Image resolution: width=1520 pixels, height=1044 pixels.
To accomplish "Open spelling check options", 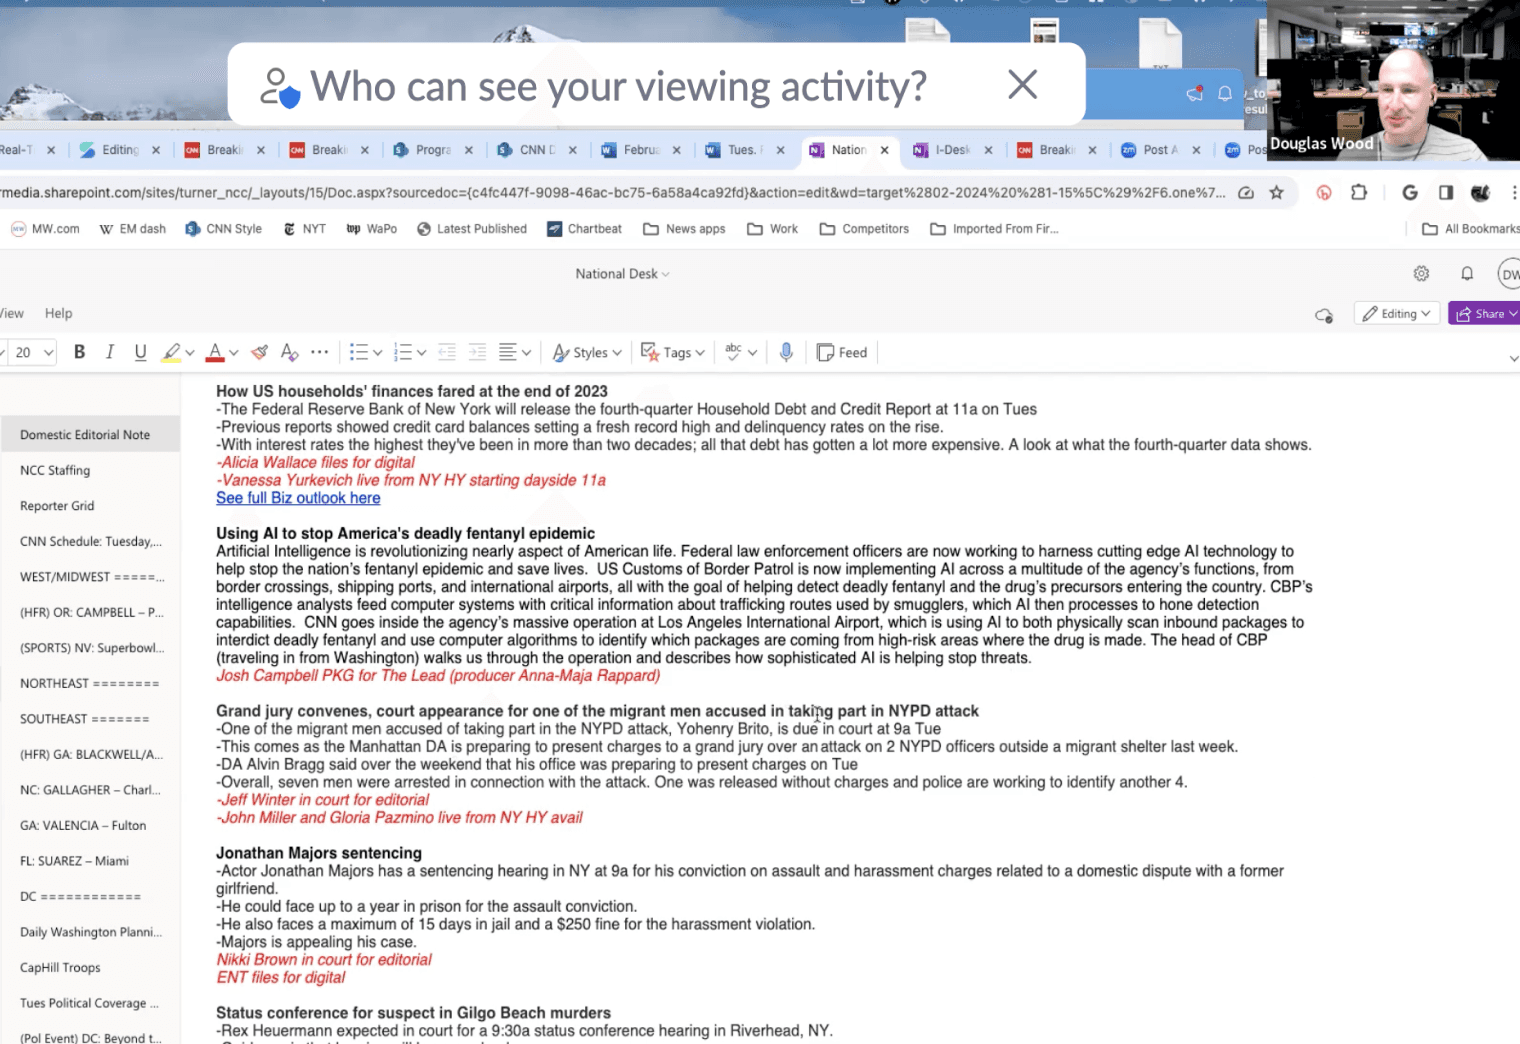I will tap(741, 352).
